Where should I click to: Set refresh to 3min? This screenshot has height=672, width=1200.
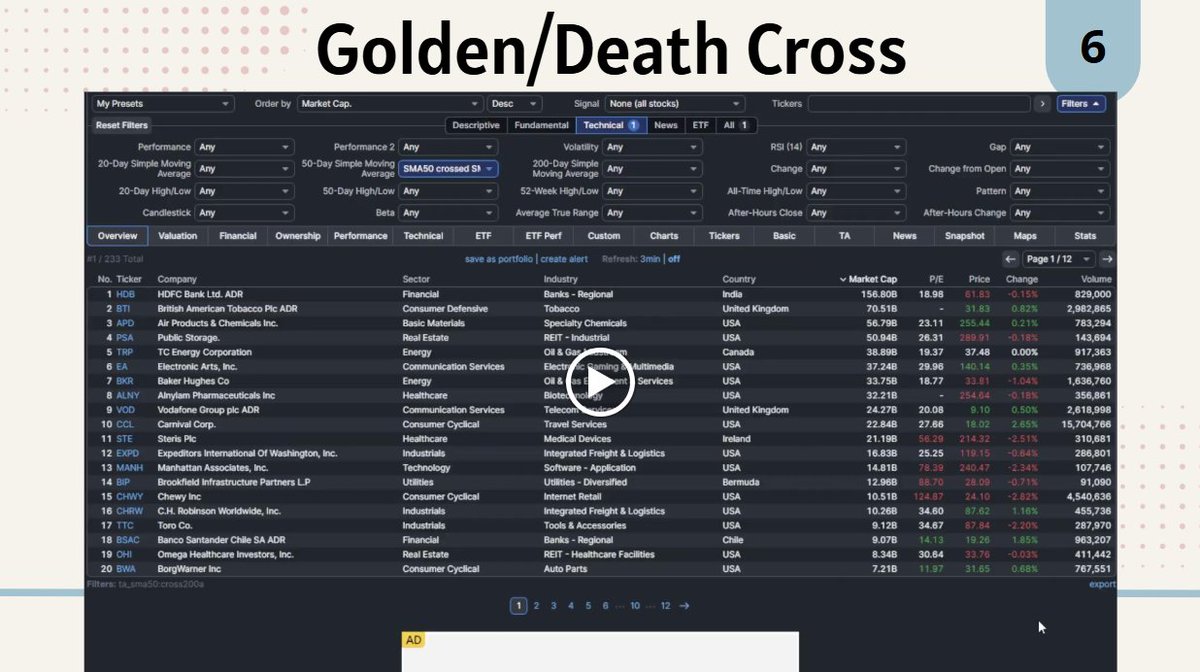pos(650,259)
